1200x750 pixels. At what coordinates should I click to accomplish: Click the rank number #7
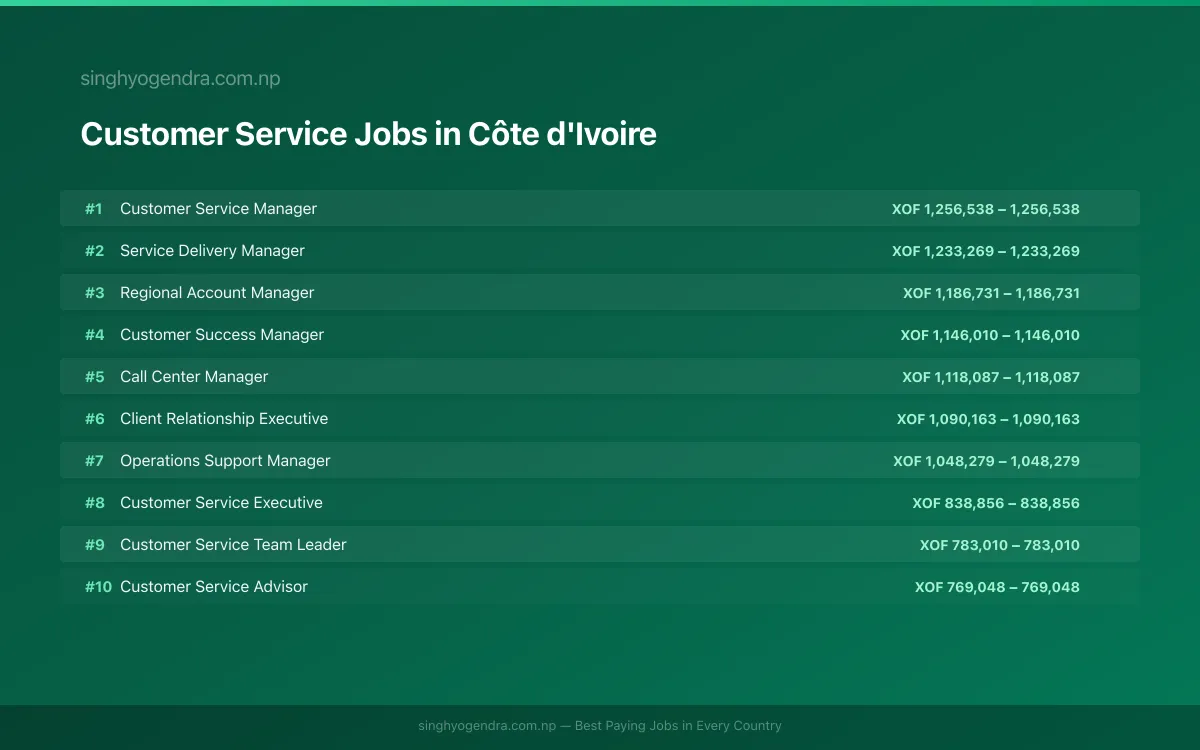(x=94, y=461)
